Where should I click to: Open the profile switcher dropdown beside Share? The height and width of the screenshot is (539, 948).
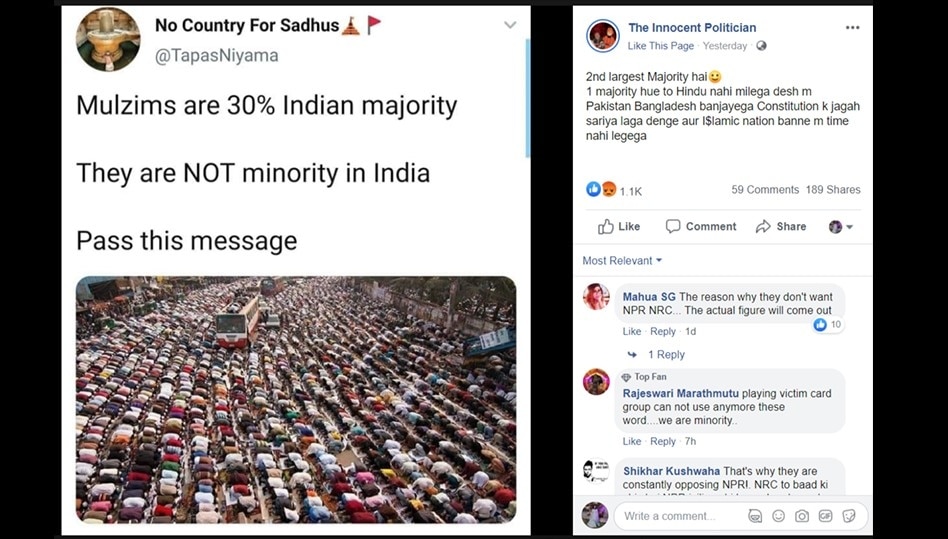pos(841,227)
